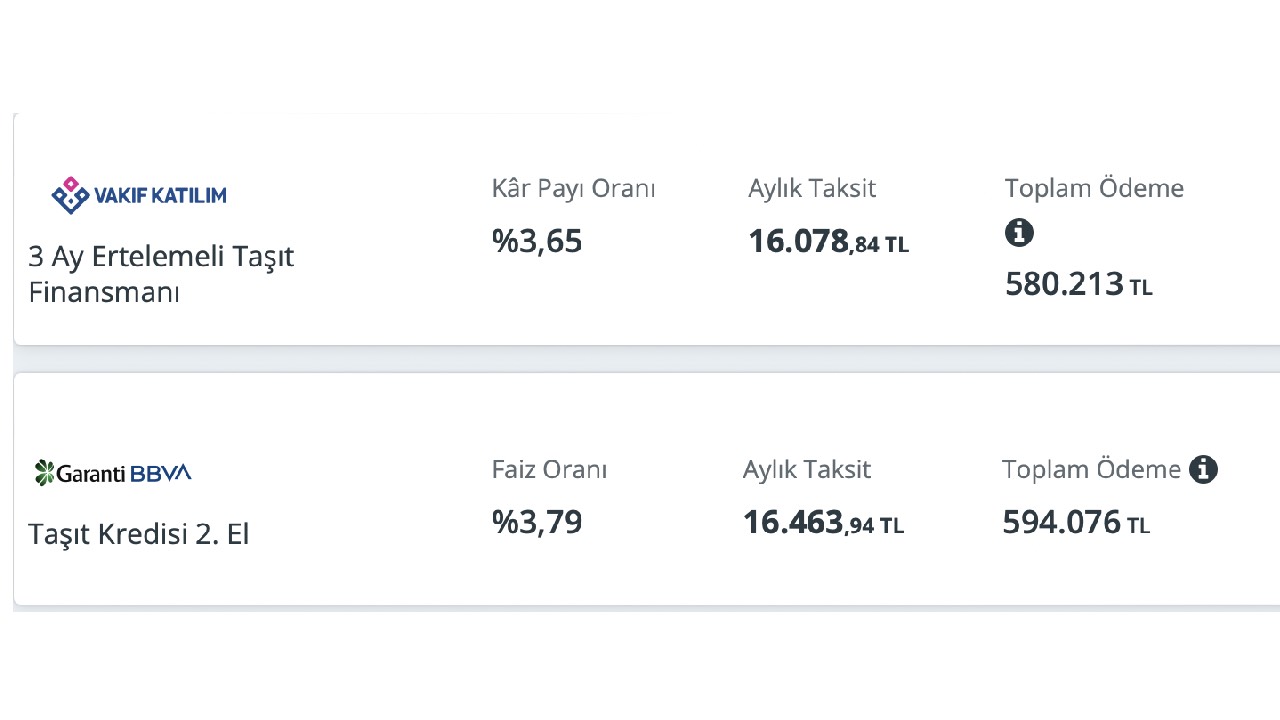Click Aylık Taksit label in Garanti card
Image resolution: width=1280 pixels, height=720 pixels.
pos(807,469)
